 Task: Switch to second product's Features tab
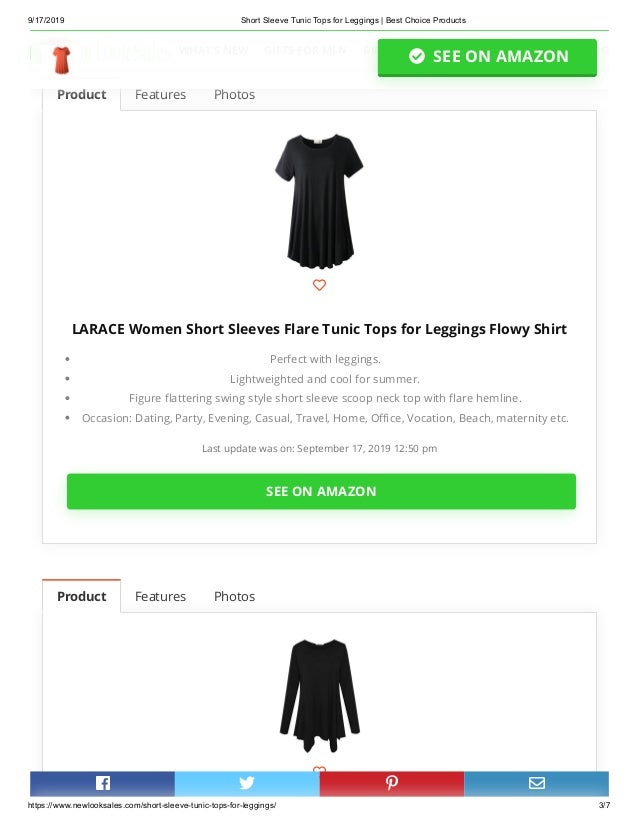pyautogui.click(x=160, y=596)
